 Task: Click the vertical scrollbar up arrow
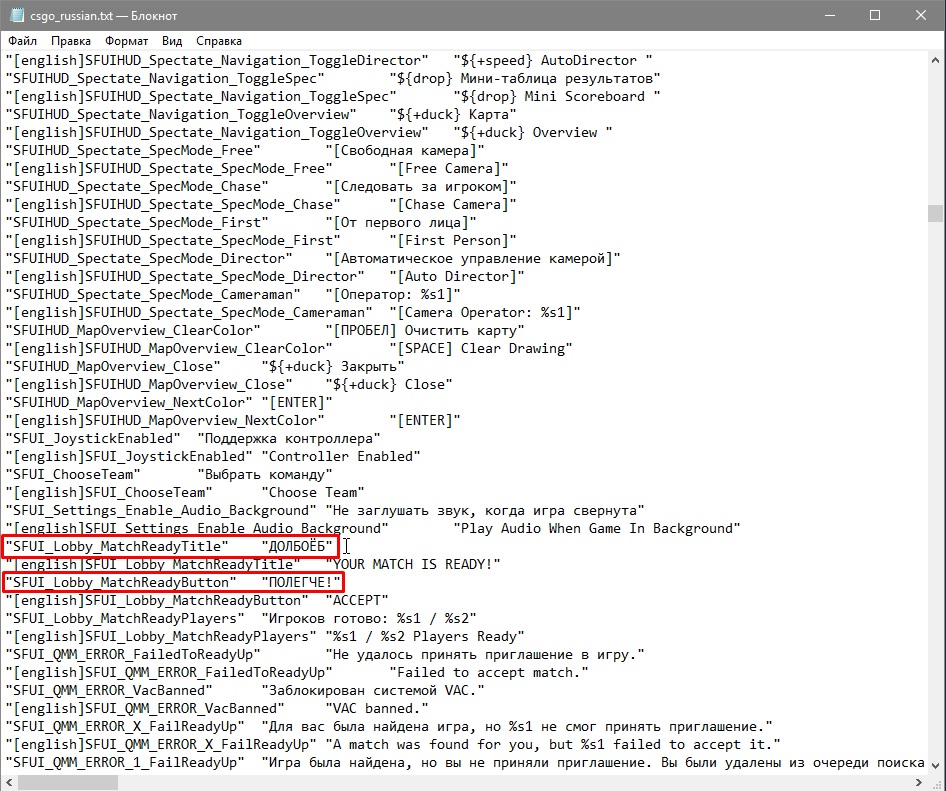pos(935,60)
